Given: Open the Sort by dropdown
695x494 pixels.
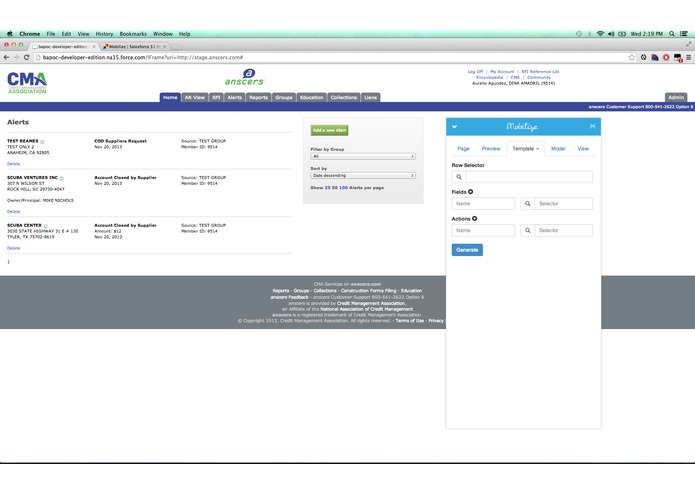Looking at the screenshot, I should (363, 175).
